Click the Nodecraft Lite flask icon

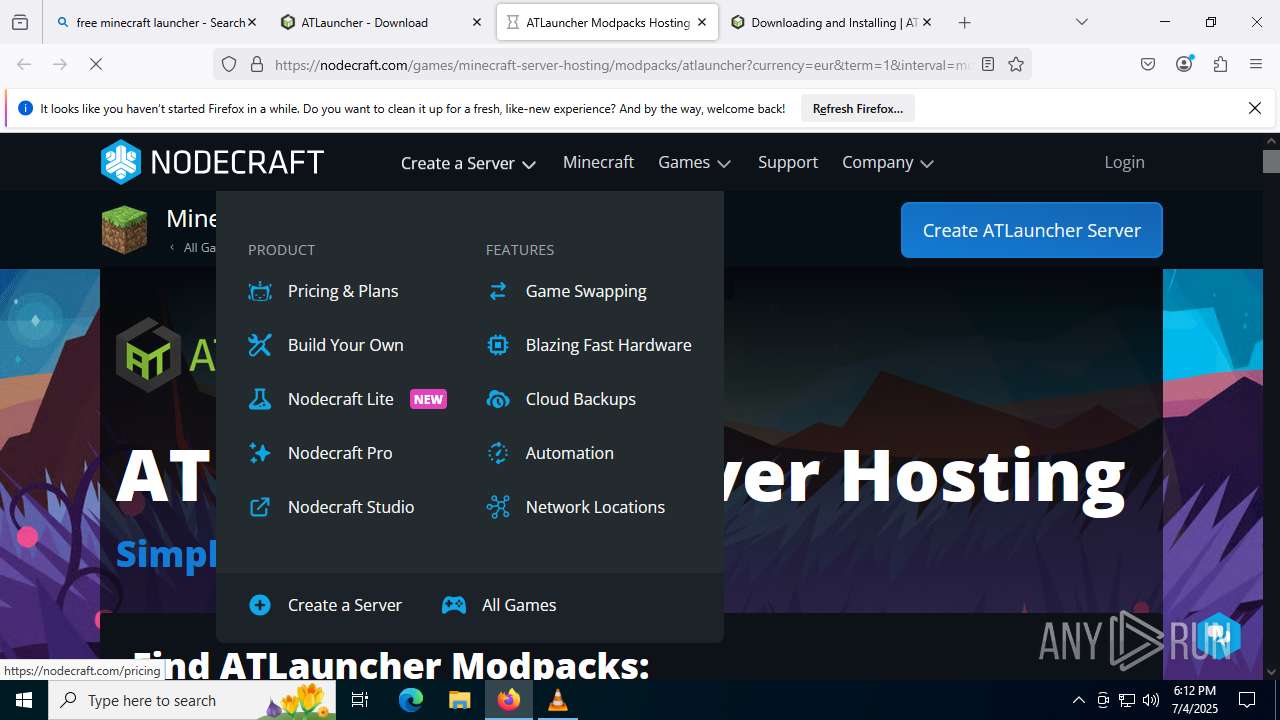tap(260, 399)
